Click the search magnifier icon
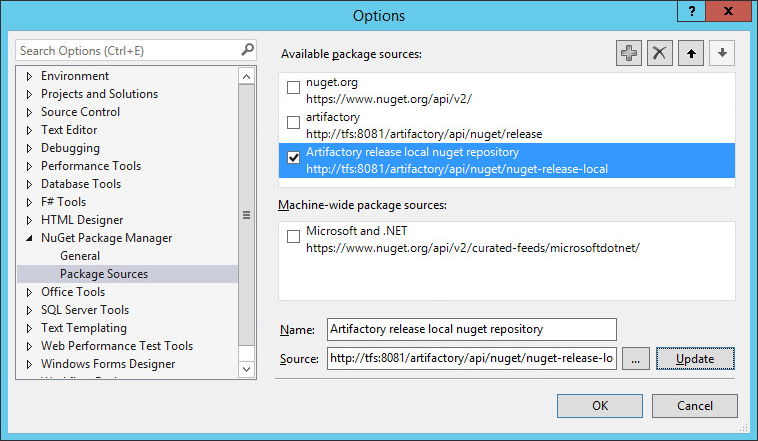The width and height of the screenshot is (758, 441). tap(247, 49)
